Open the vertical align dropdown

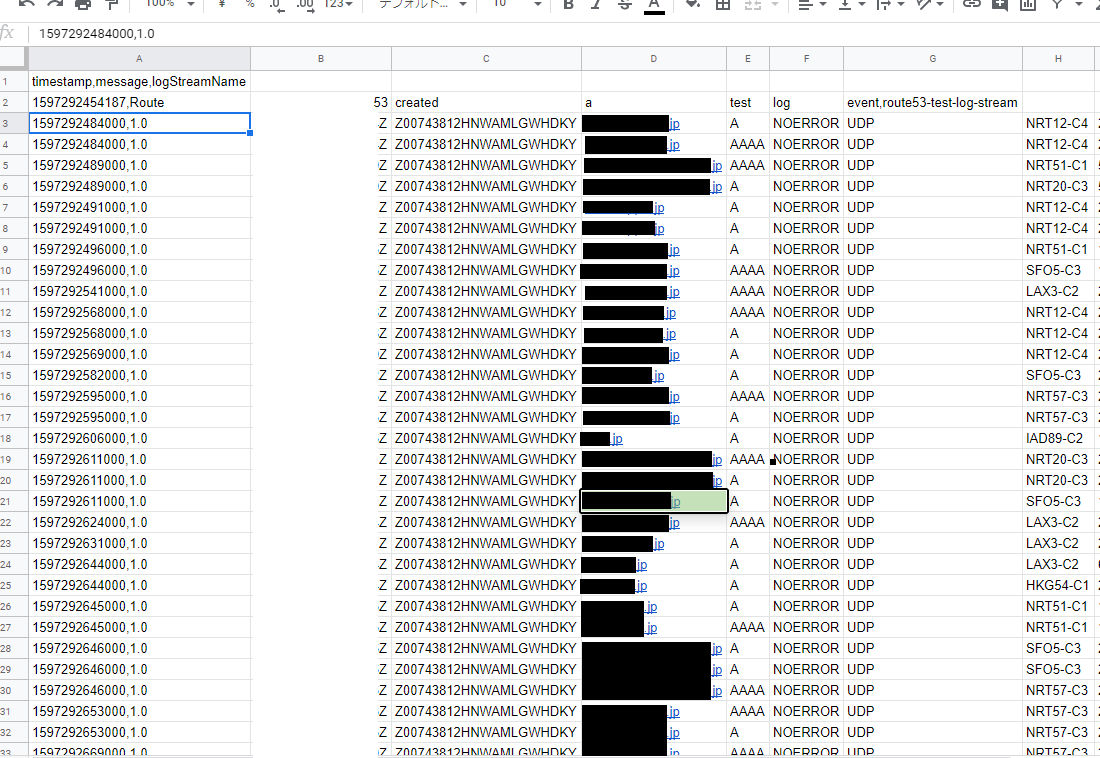(x=853, y=4)
